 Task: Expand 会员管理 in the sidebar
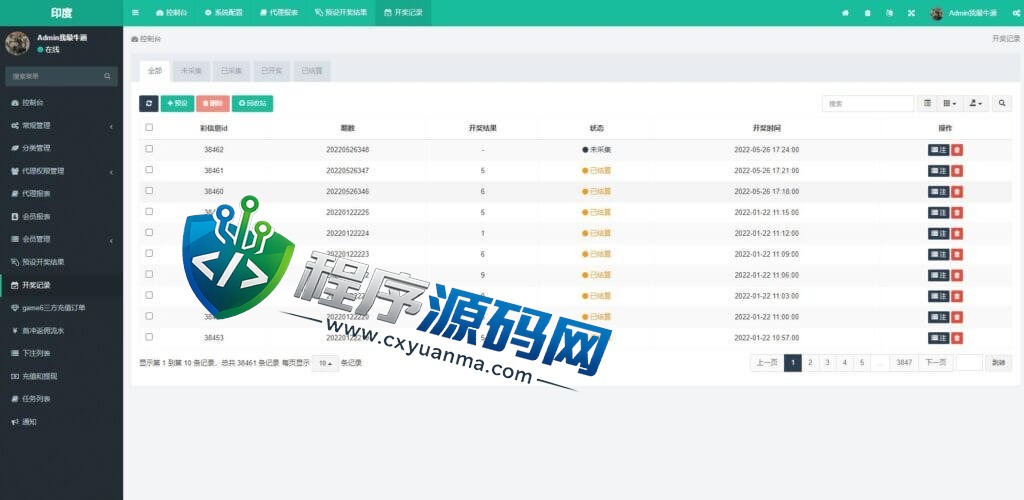[61, 240]
